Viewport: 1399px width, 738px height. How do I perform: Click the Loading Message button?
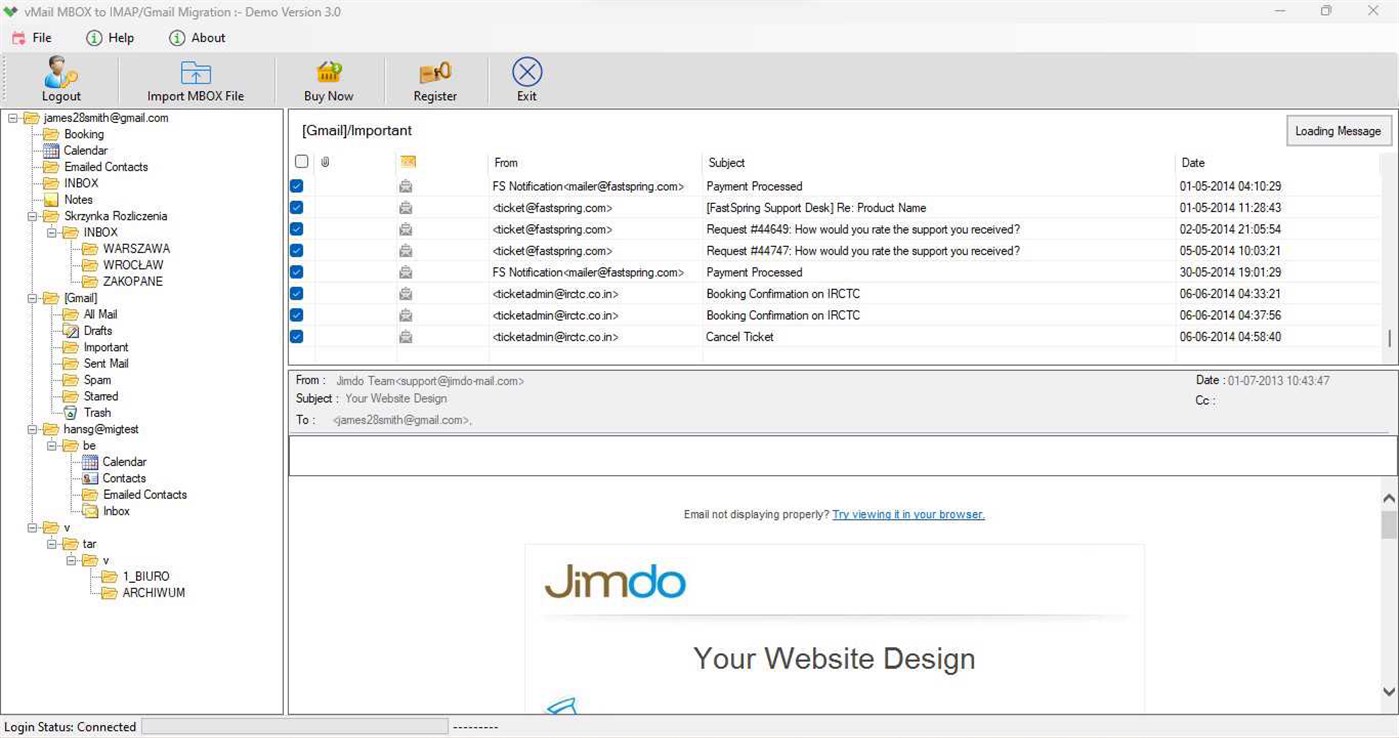point(1338,130)
